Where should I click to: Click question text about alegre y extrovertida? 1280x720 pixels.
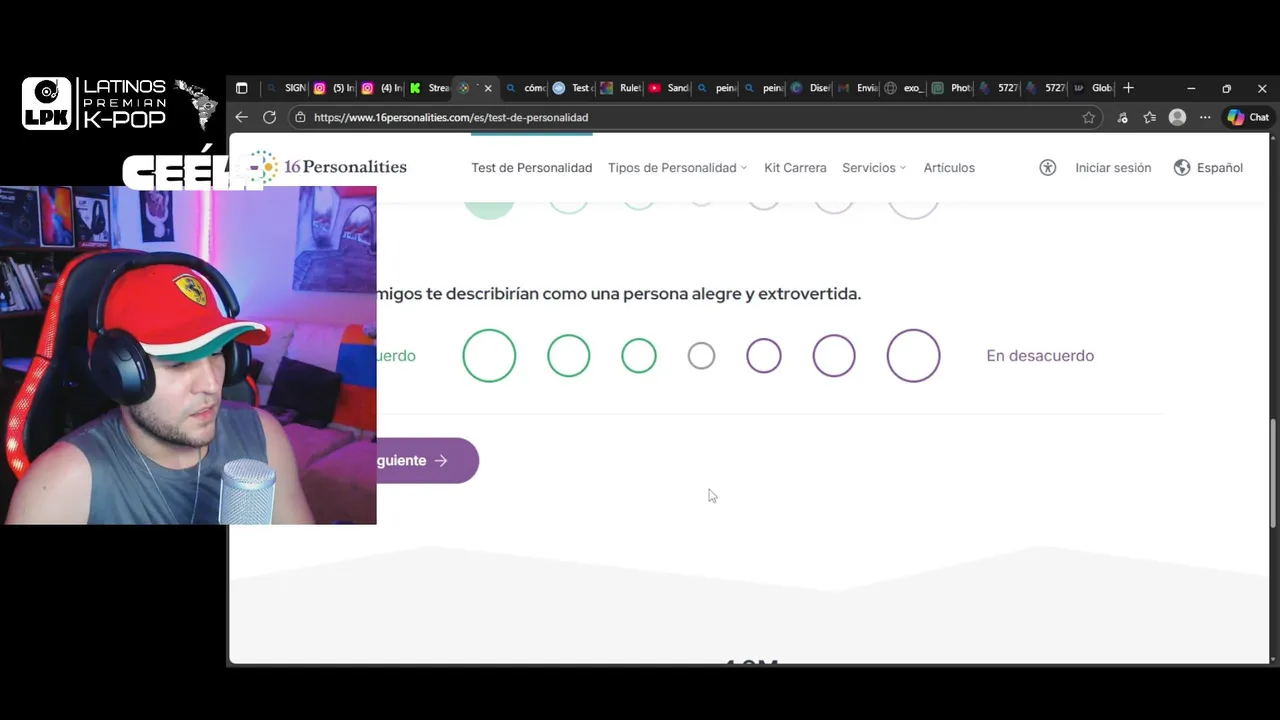click(x=619, y=294)
